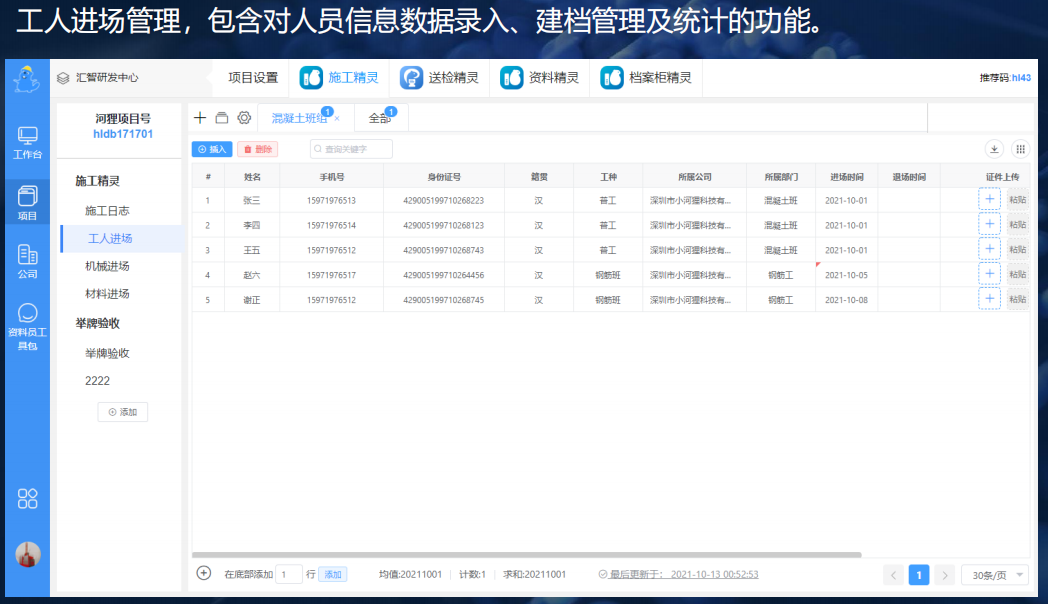Click the download icon above the table
The width and height of the screenshot is (1048, 604).
click(x=994, y=149)
